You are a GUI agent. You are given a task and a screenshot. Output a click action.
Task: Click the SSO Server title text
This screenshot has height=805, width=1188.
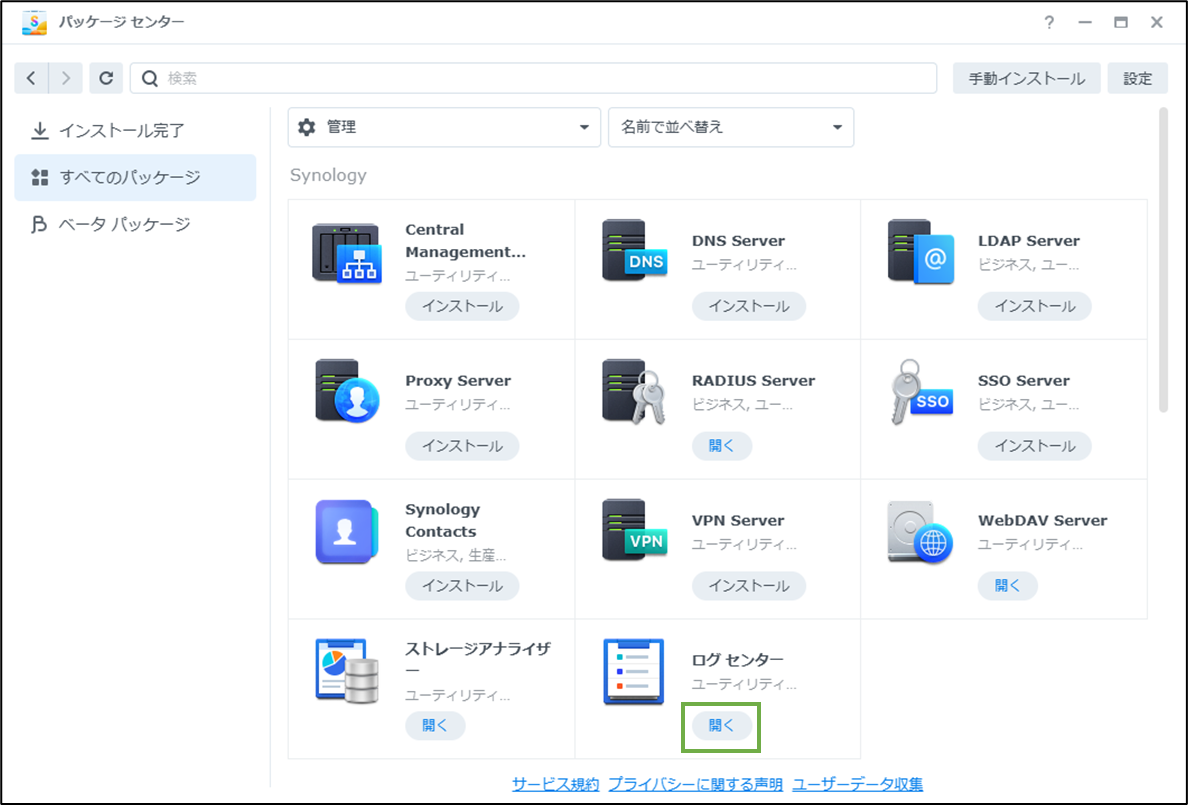1024,381
